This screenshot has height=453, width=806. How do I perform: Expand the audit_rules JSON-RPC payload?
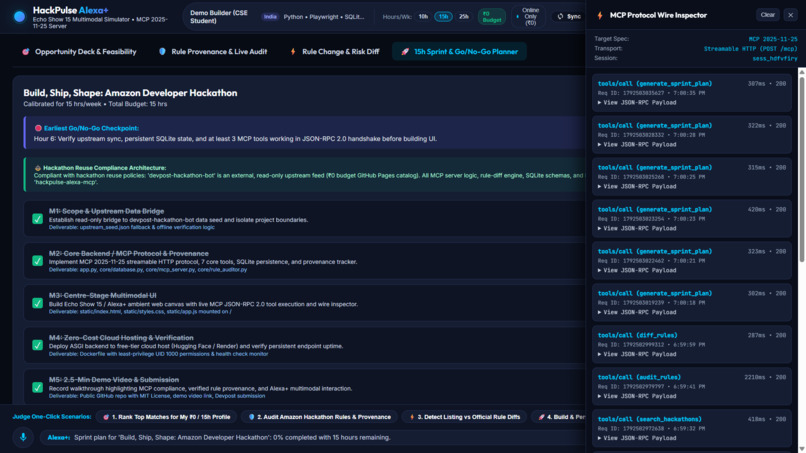637,396
